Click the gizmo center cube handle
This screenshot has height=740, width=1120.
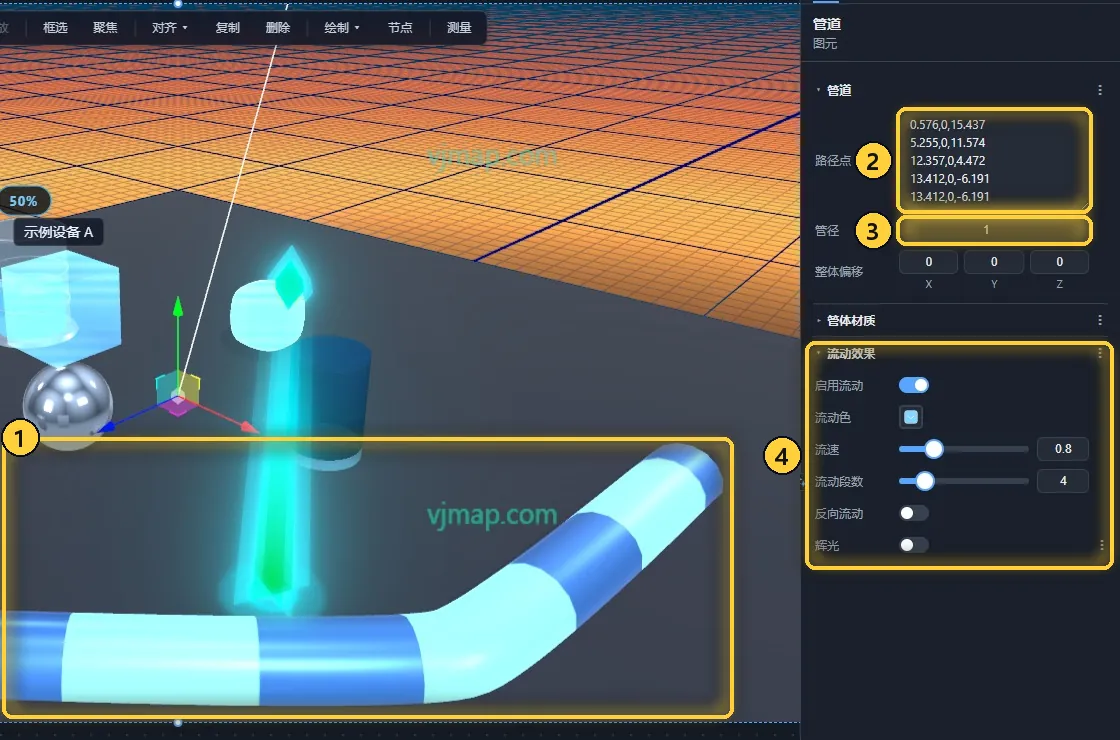[x=178, y=394]
